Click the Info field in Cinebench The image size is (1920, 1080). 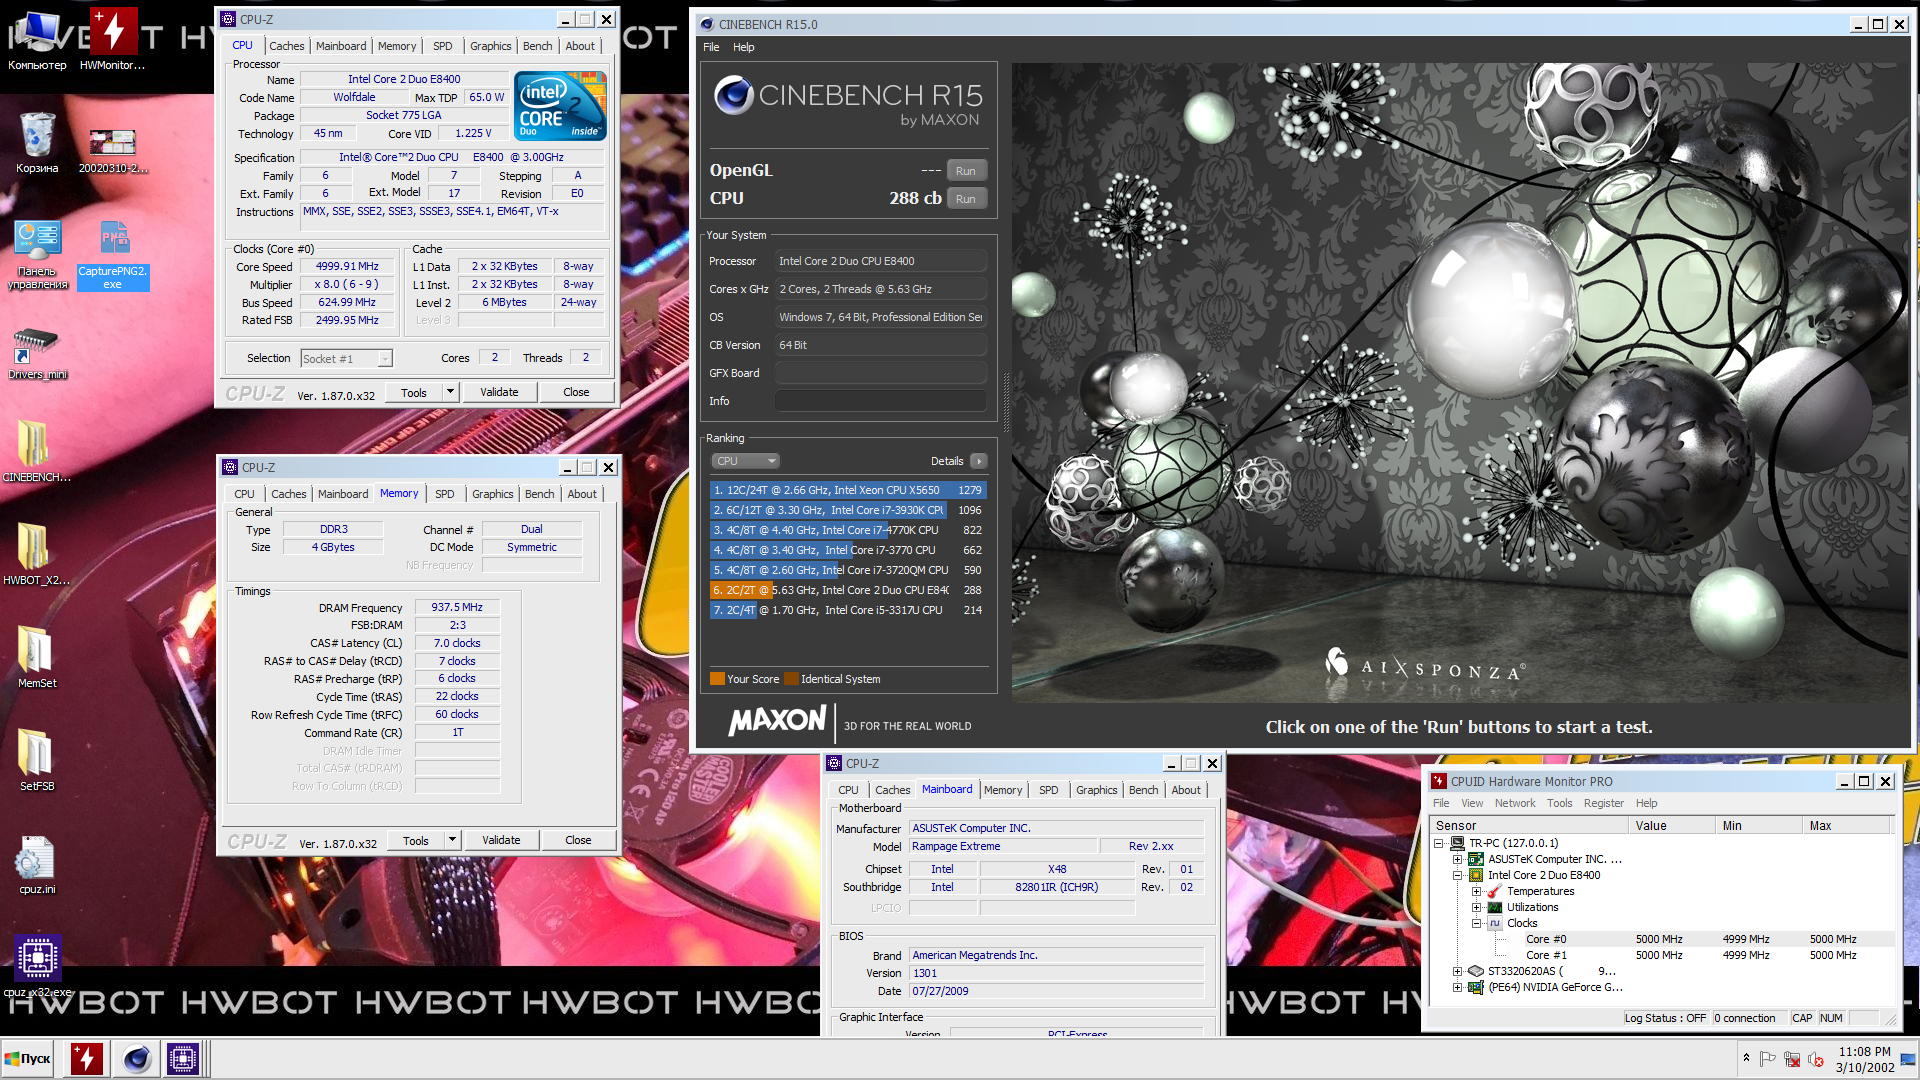(881, 401)
